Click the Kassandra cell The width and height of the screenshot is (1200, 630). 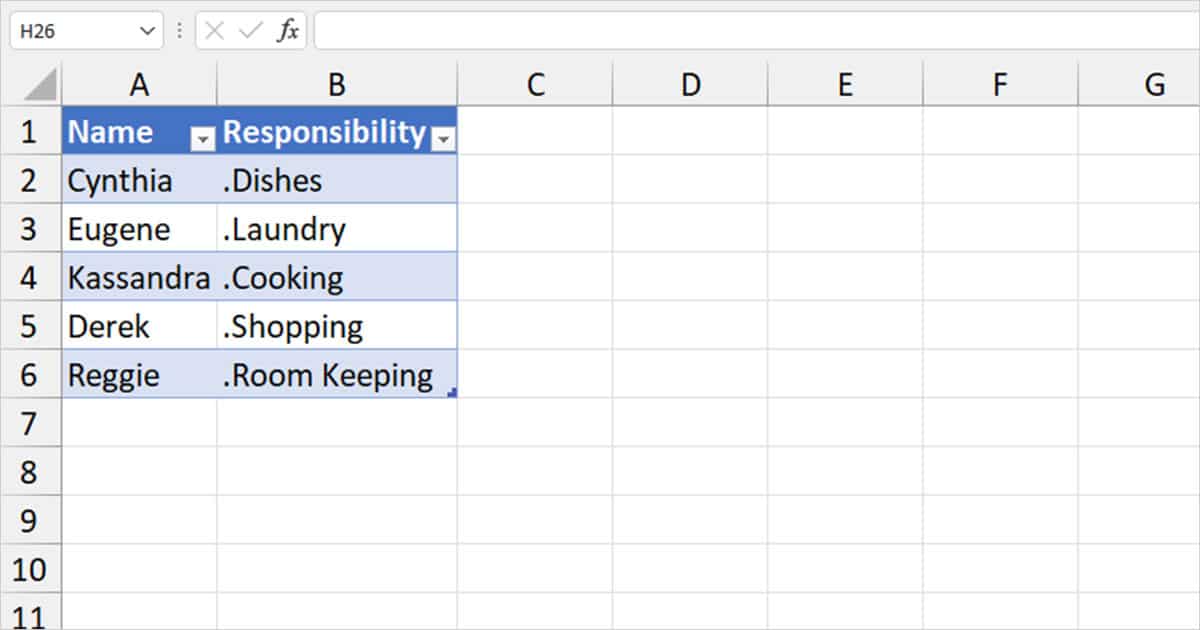[x=139, y=278]
